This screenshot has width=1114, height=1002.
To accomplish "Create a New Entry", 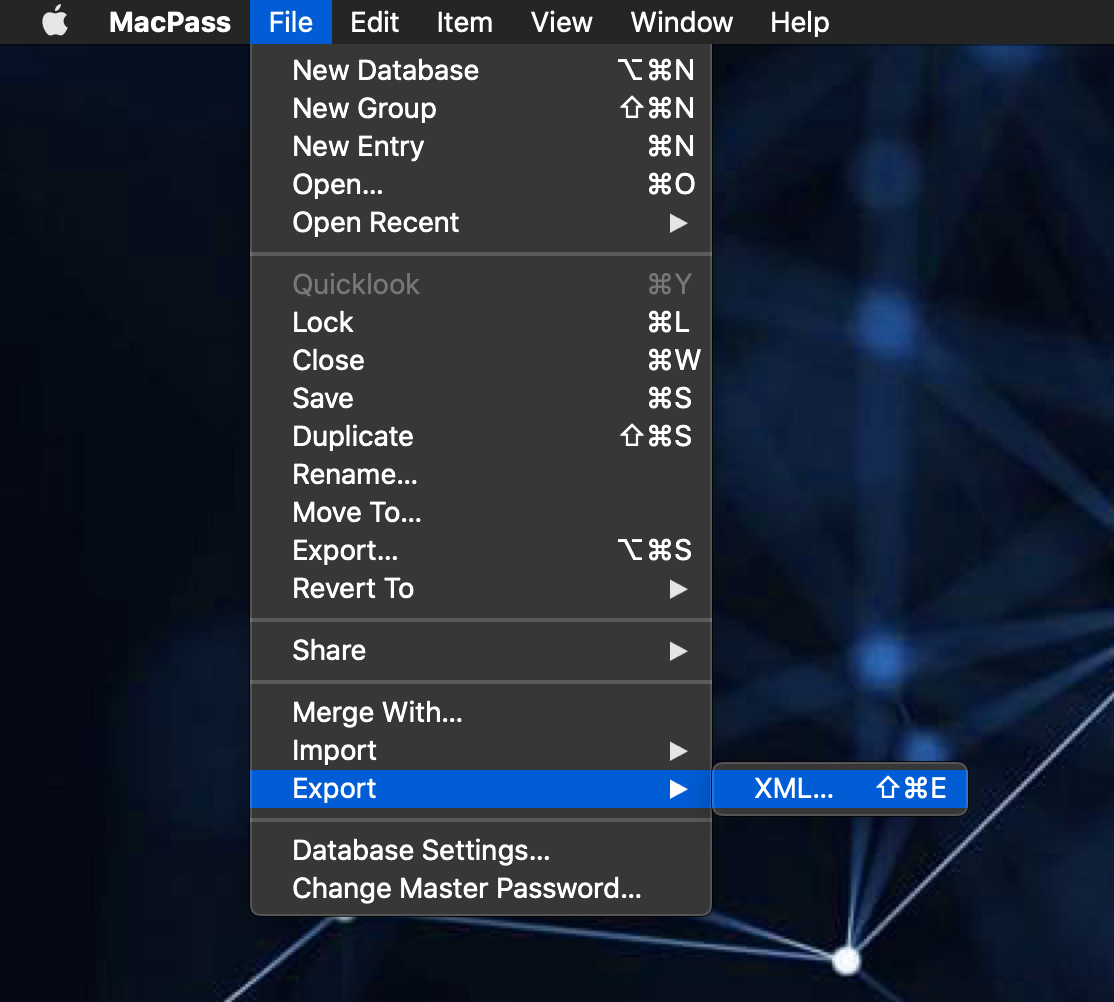I will pyautogui.click(x=358, y=146).
